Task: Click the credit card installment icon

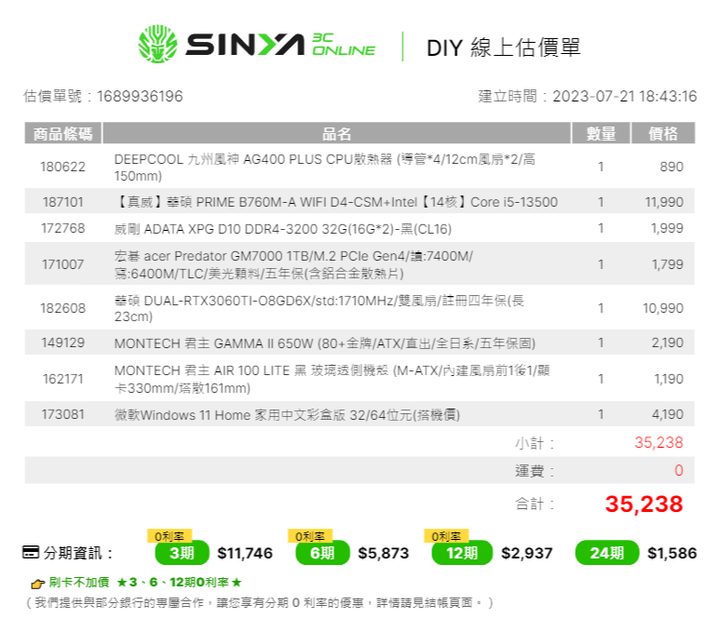Action: click(x=31, y=552)
